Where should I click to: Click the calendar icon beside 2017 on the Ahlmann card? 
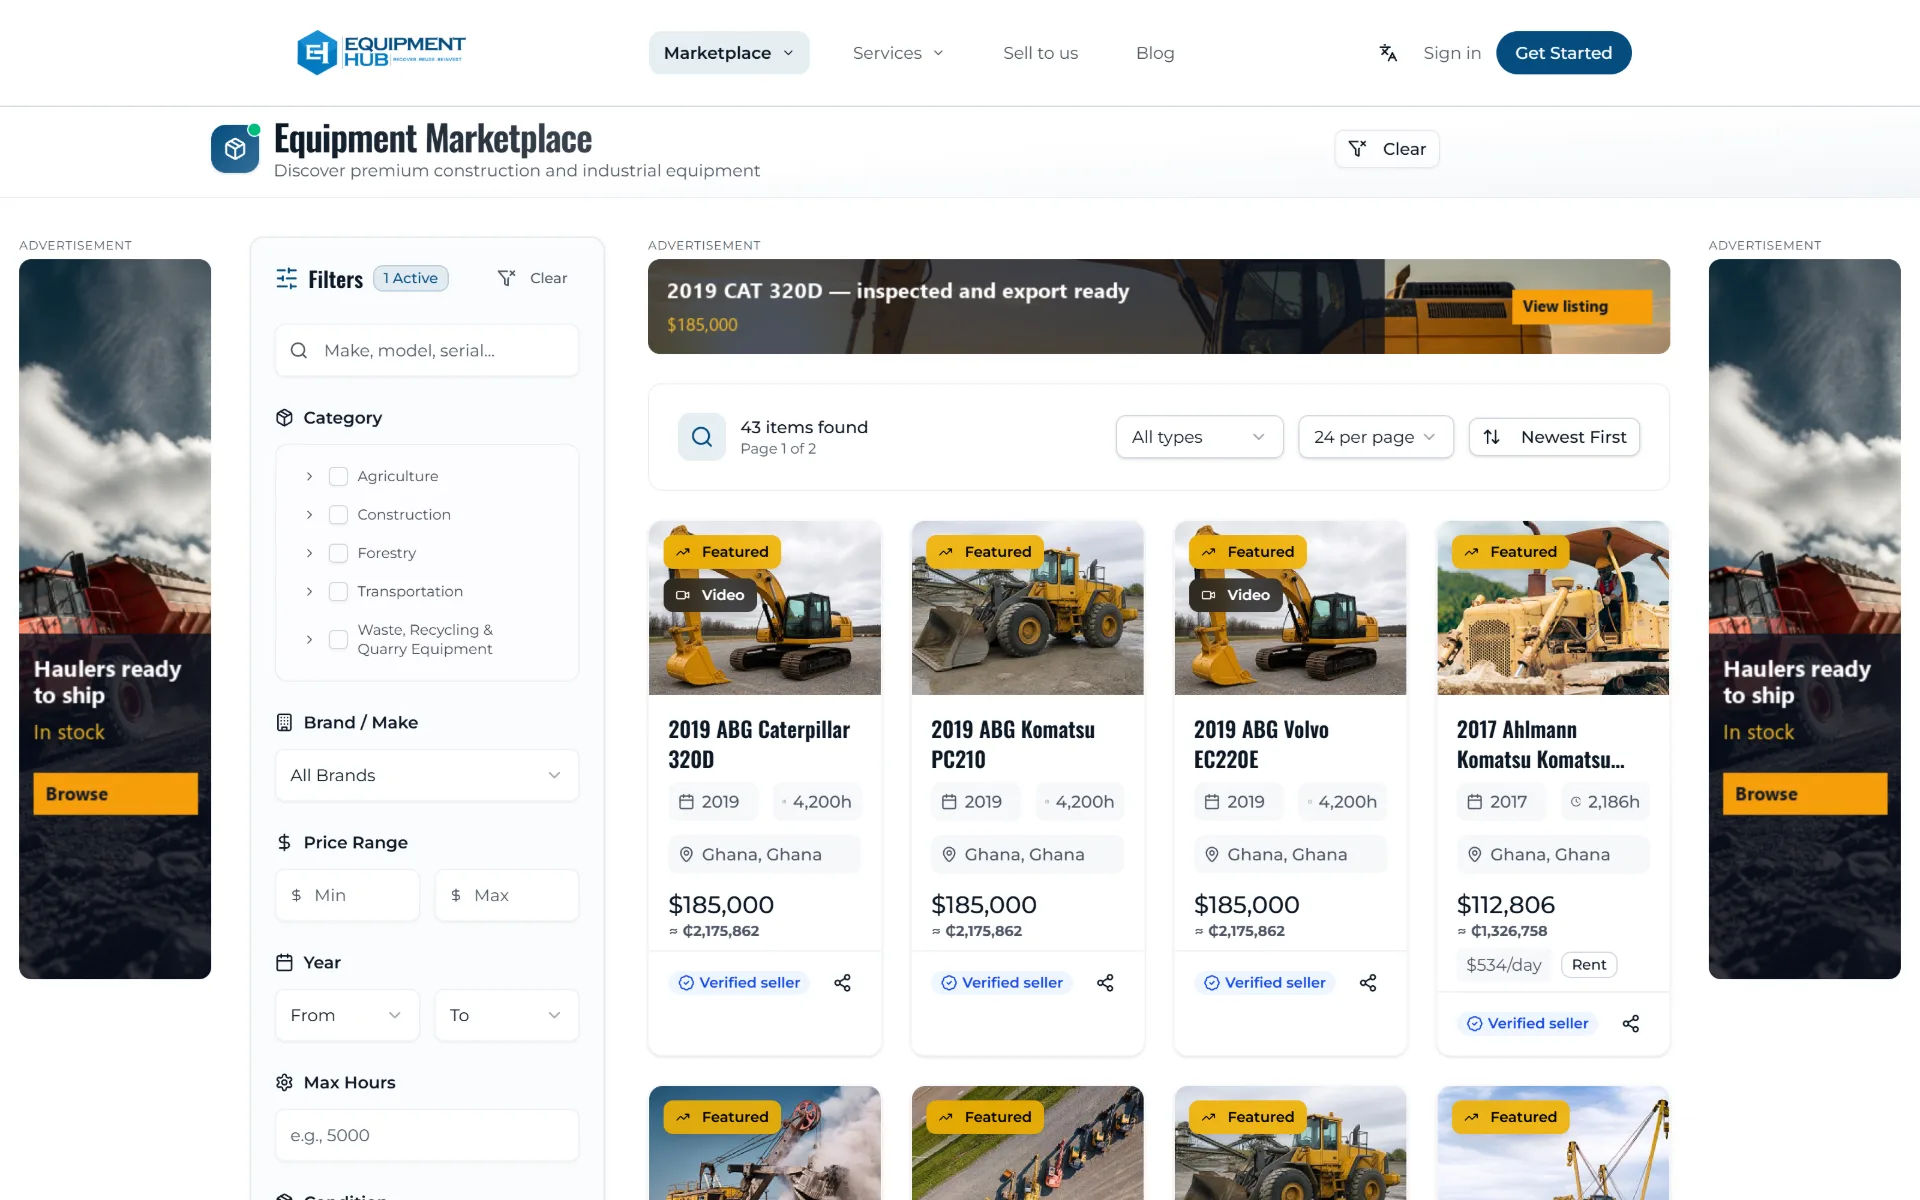click(1474, 801)
